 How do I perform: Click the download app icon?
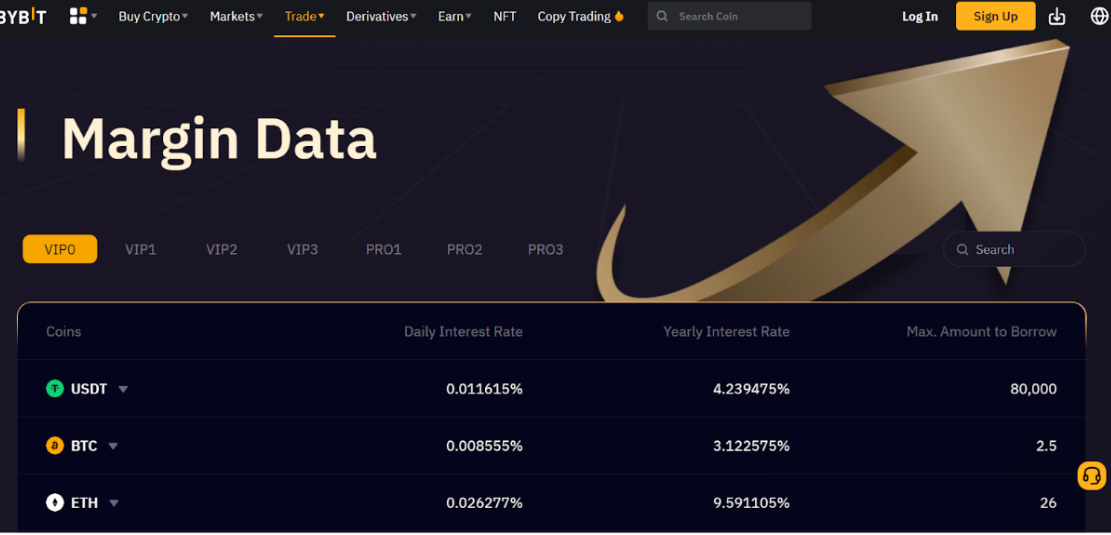[x=1057, y=16]
